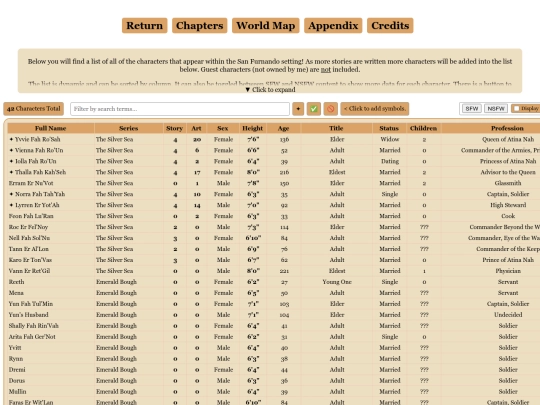Image resolution: width=540 pixels, height=405 pixels.
Task: Select the Mullin name cell
Action: point(51,392)
